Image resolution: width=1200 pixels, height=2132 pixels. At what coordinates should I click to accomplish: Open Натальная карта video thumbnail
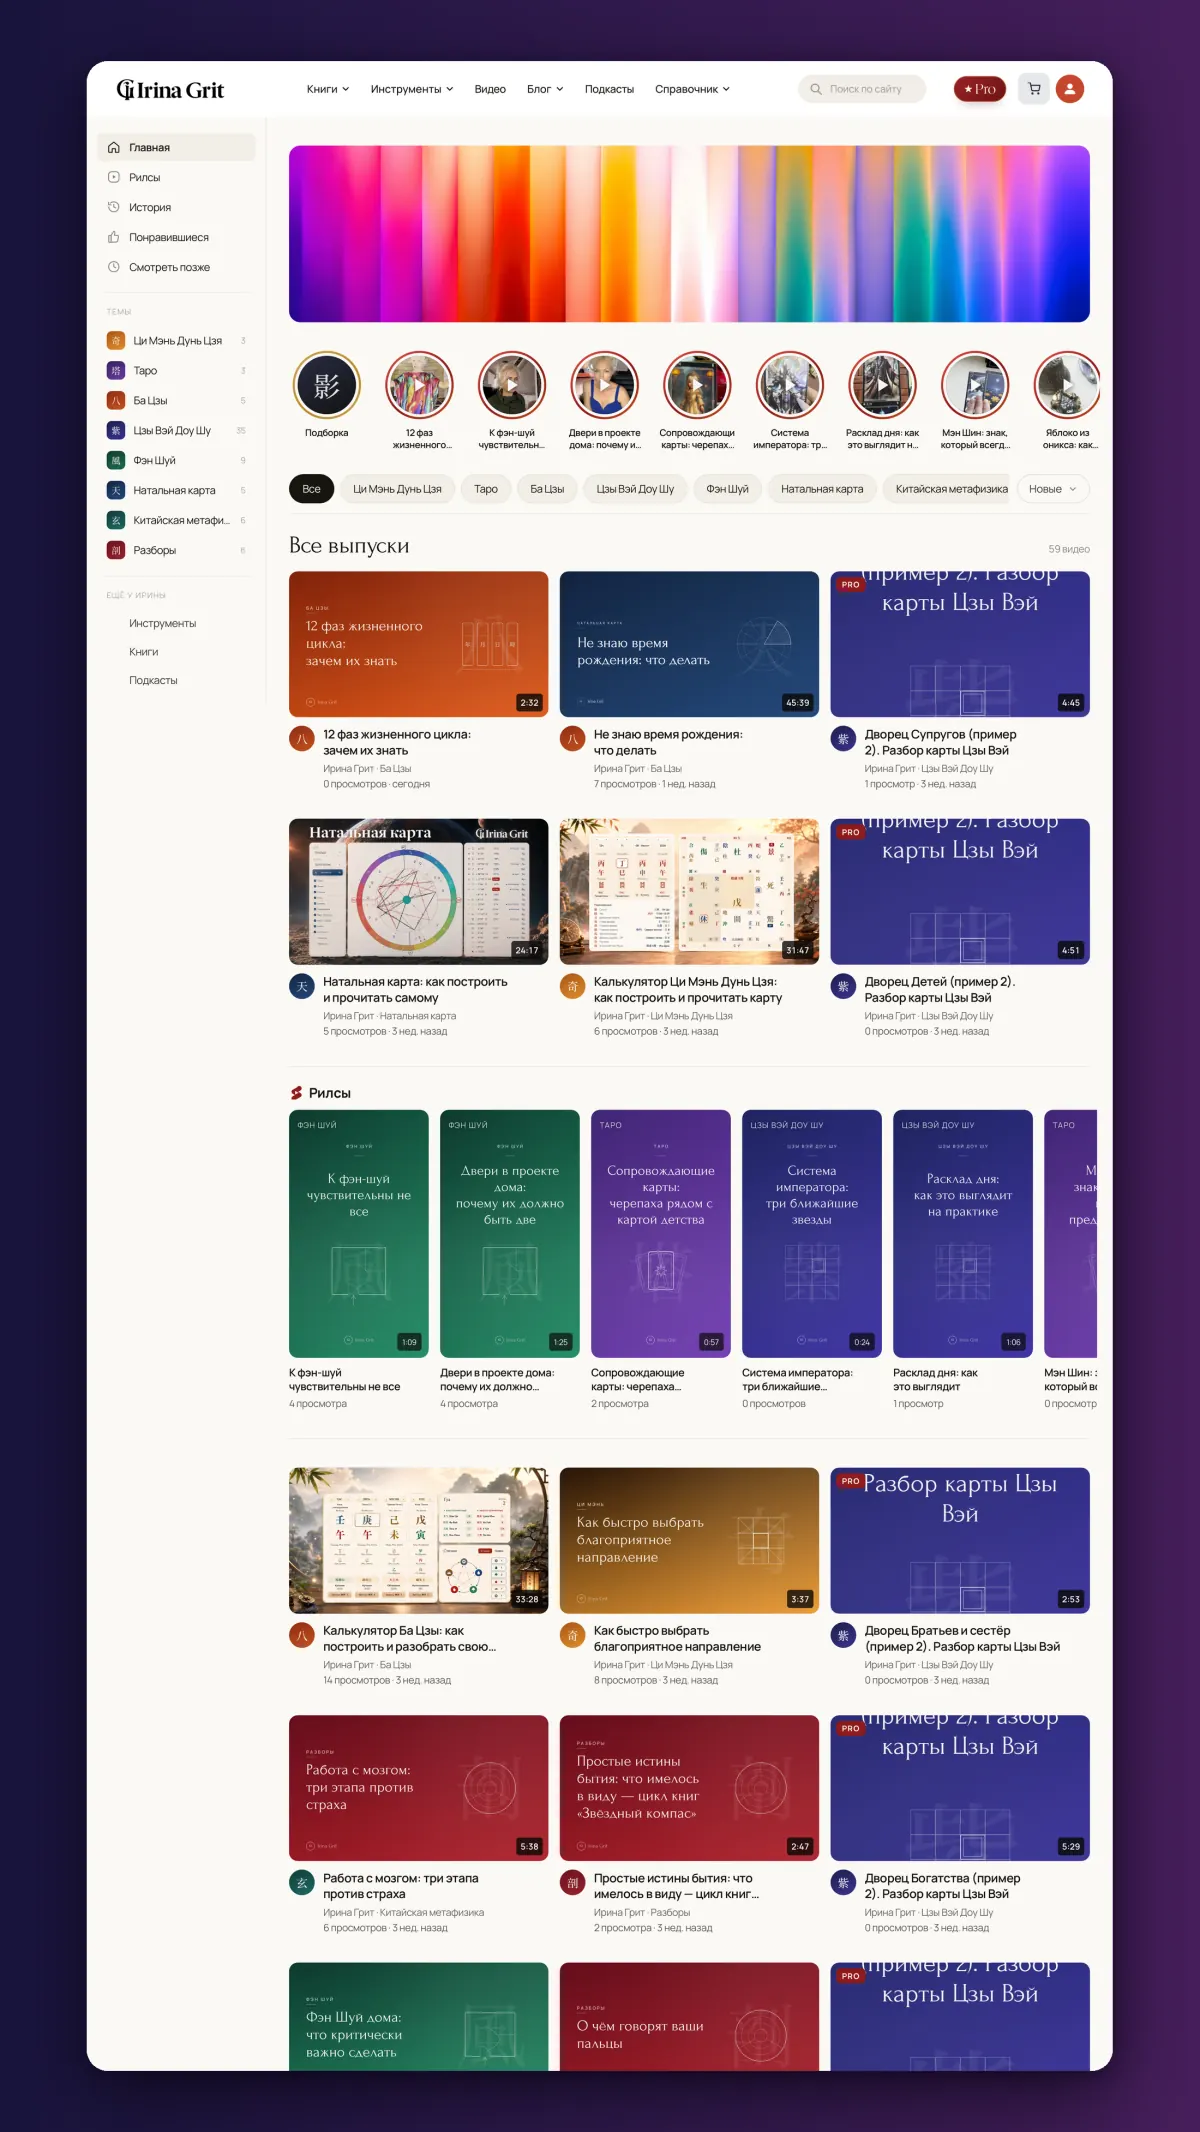point(418,892)
